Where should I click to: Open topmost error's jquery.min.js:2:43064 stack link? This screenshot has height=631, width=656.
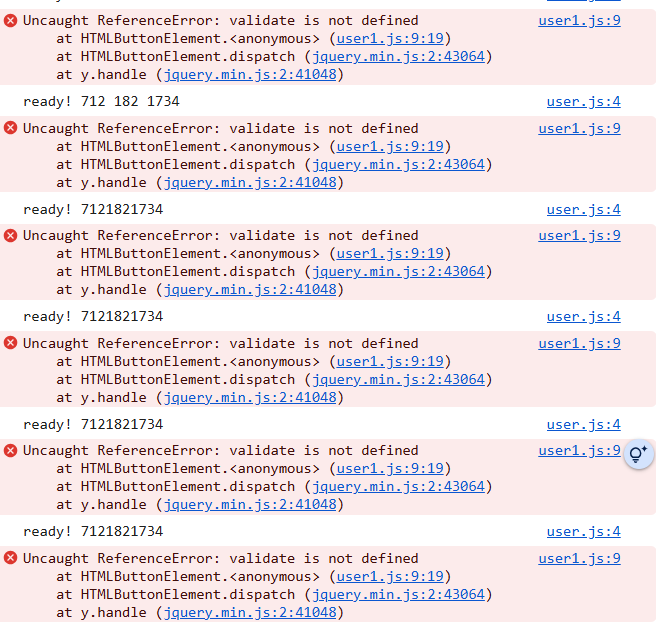[x=398, y=56]
